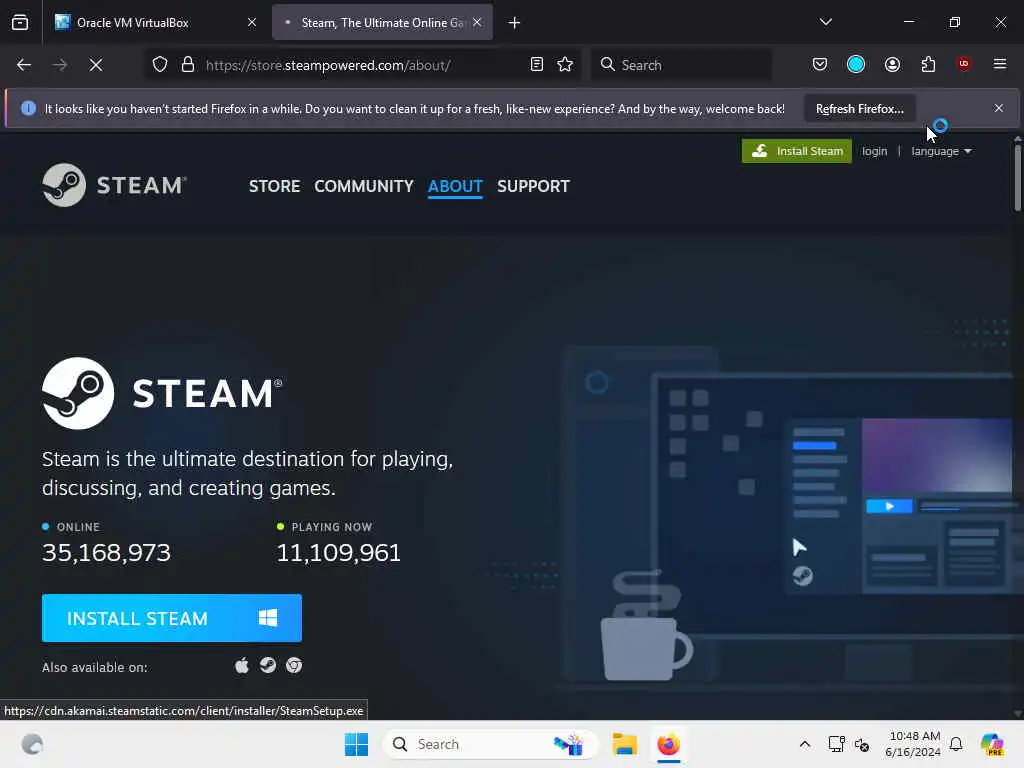Expand the list all tabs dropdown arrow
This screenshot has height=768, width=1024.
(826, 22)
